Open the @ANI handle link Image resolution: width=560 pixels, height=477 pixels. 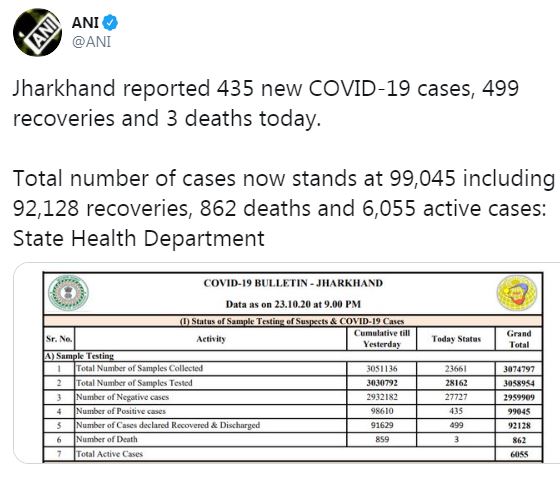click(91, 42)
